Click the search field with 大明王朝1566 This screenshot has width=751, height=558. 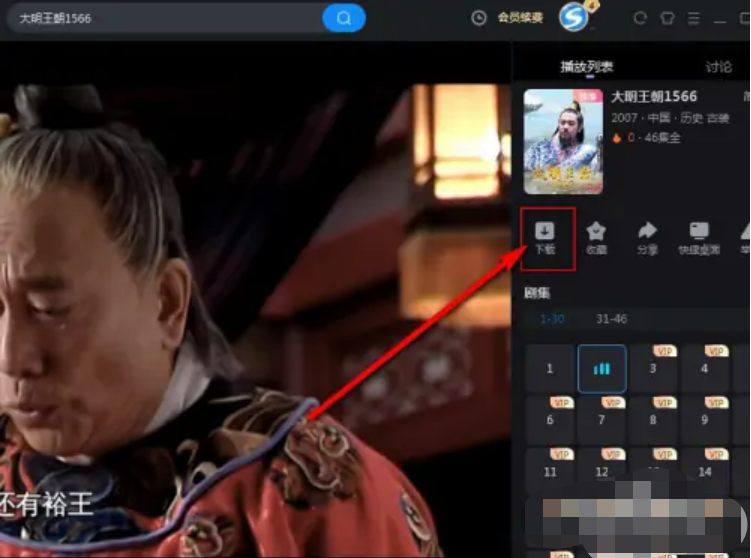(x=165, y=18)
